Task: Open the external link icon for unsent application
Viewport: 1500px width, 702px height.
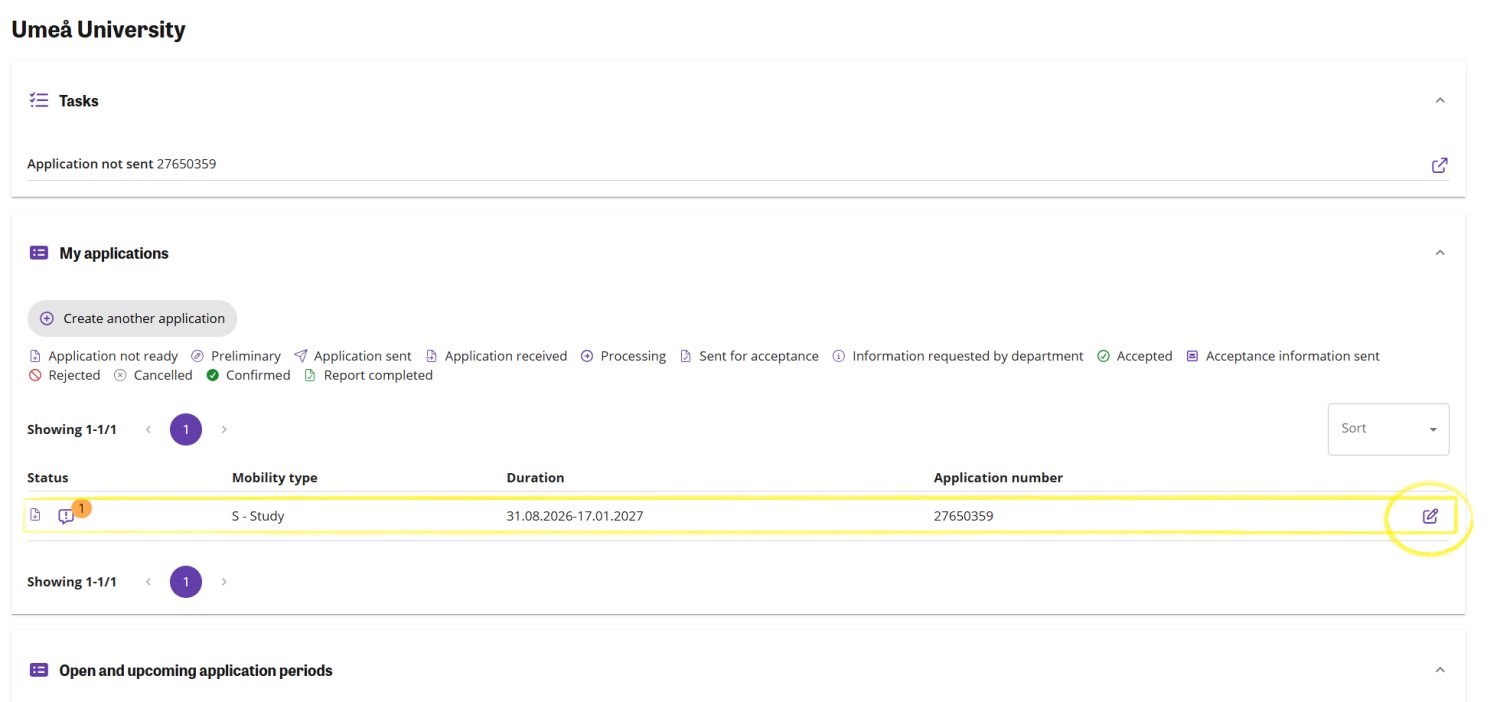Action: pyautogui.click(x=1439, y=165)
